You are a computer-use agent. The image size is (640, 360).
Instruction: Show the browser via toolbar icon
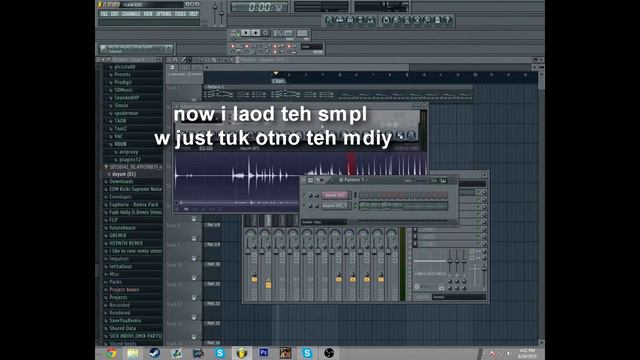click(360, 20)
